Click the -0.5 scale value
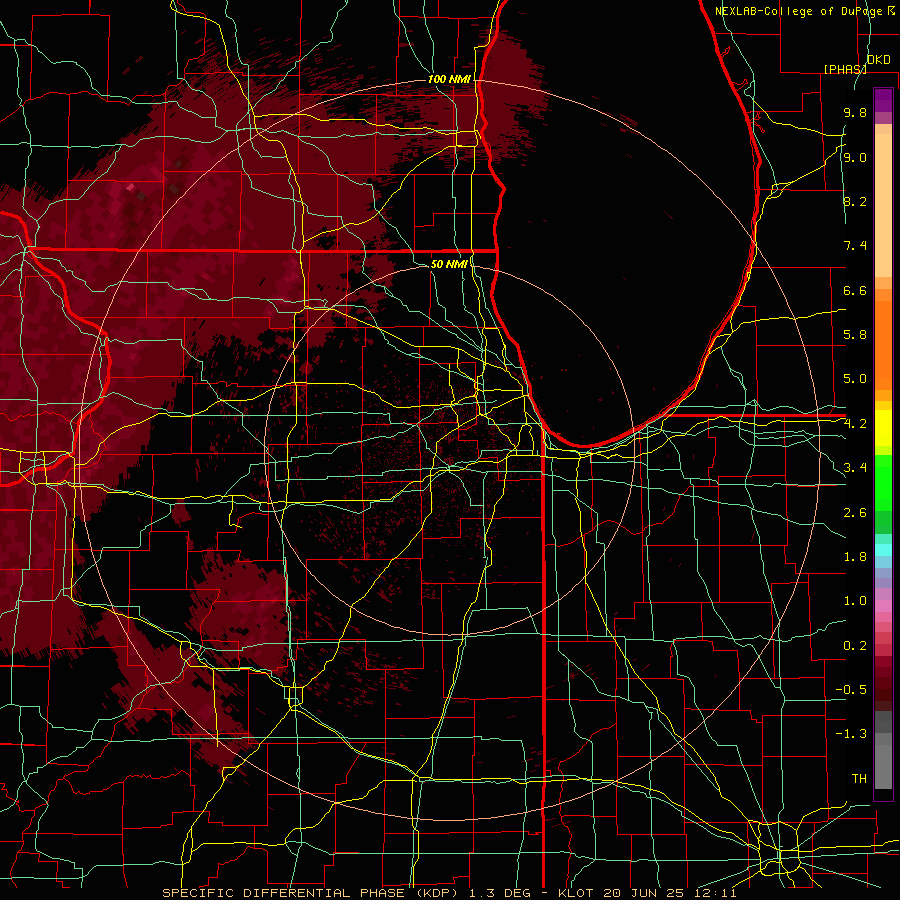The width and height of the screenshot is (900, 900). pos(851,690)
